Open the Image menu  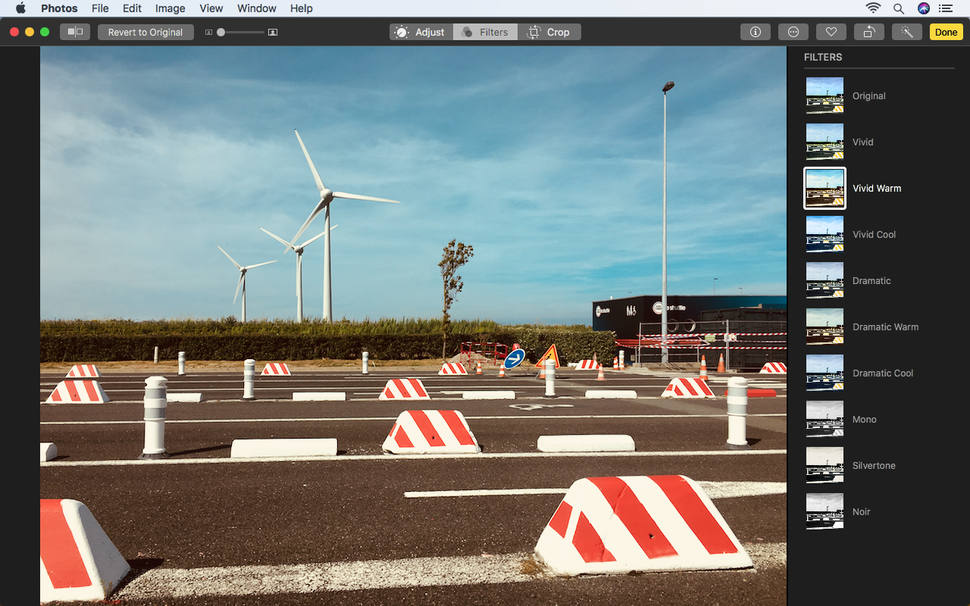pos(169,8)
